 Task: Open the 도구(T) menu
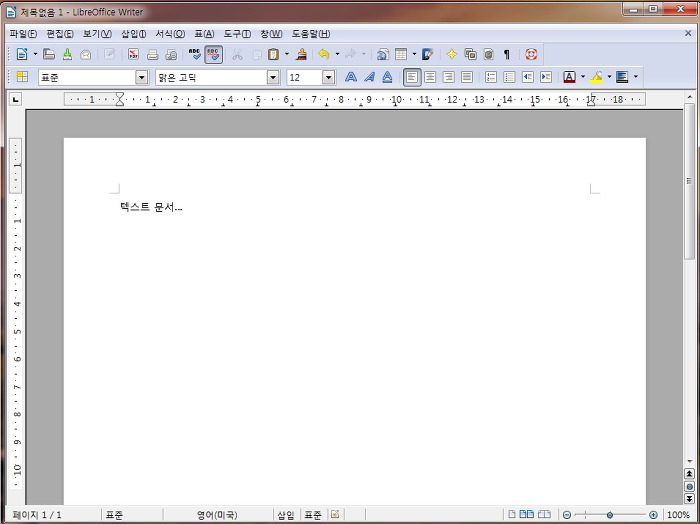(237, 34)
